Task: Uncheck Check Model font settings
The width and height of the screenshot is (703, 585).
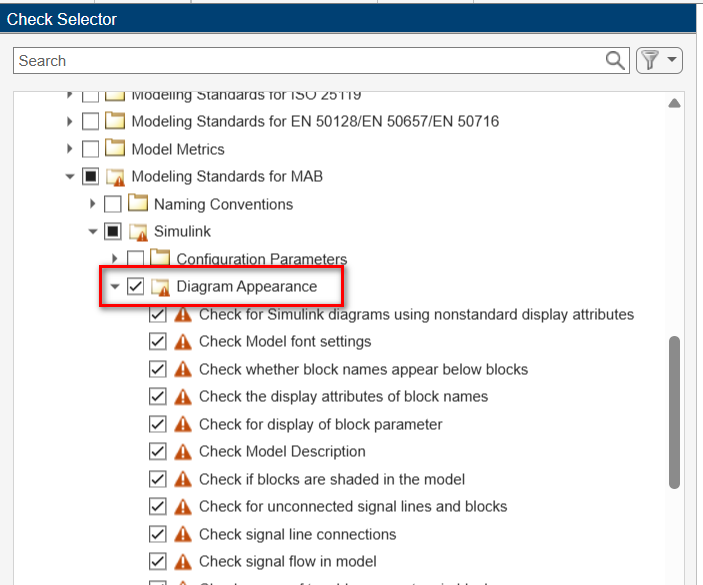Action: coord(157,342)
